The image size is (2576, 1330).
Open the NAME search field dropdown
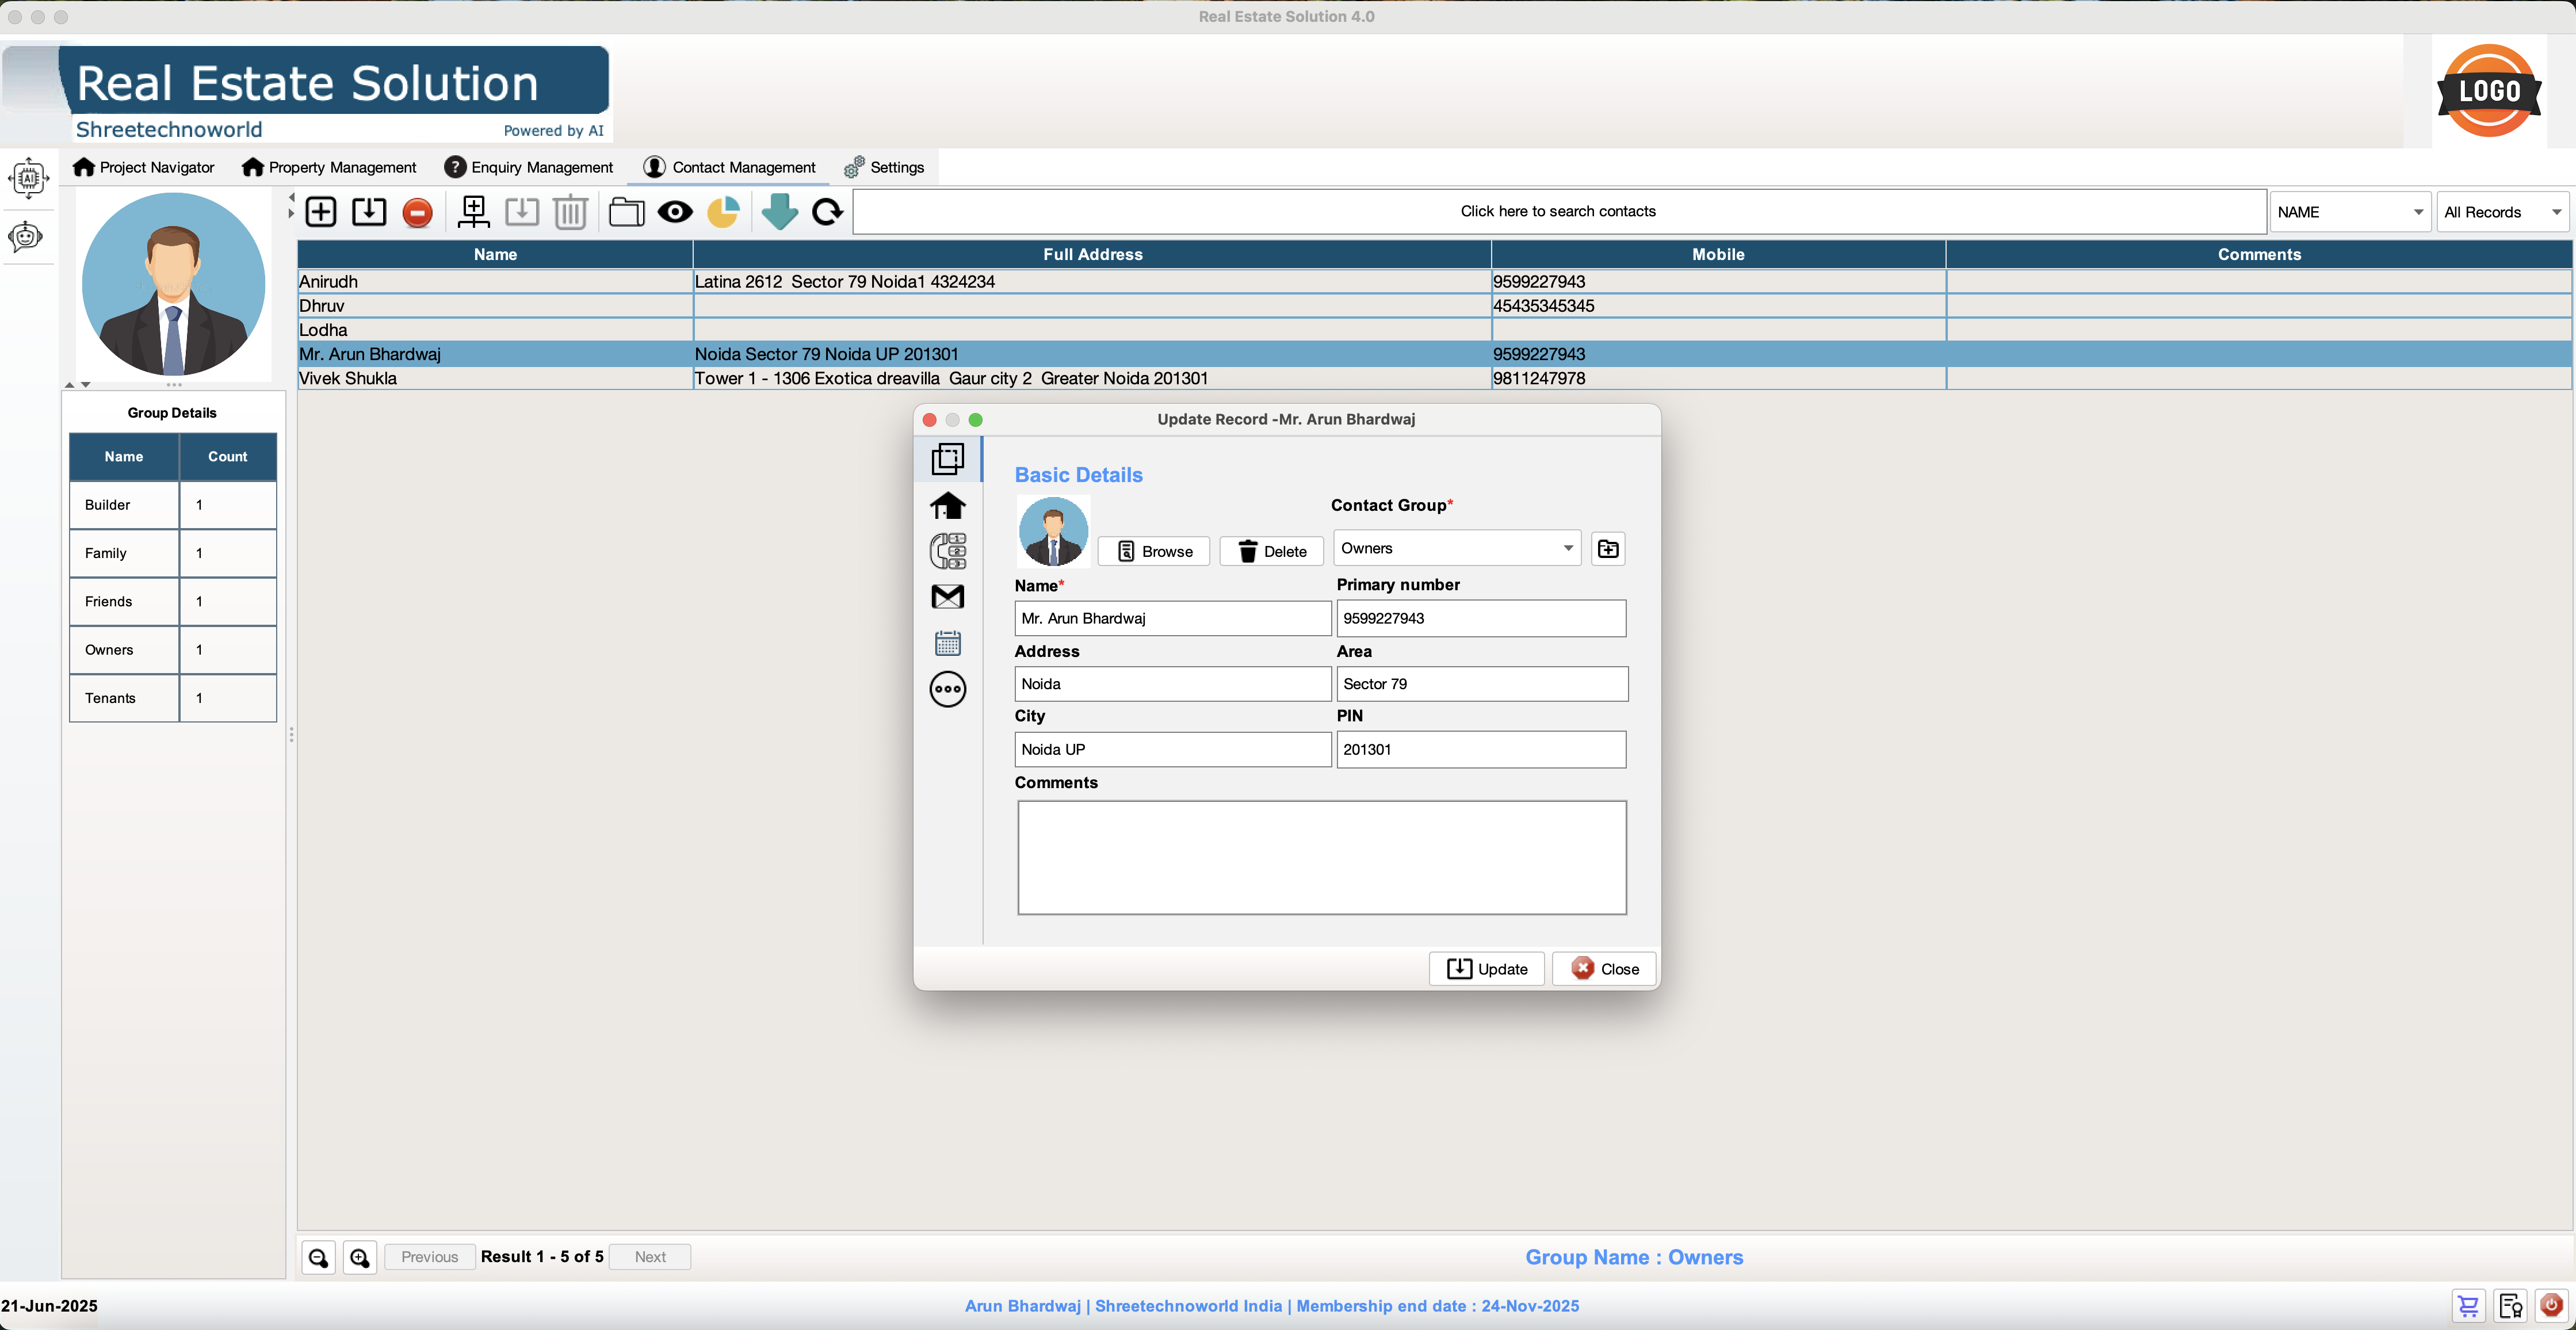click(x=2349, y=212)
